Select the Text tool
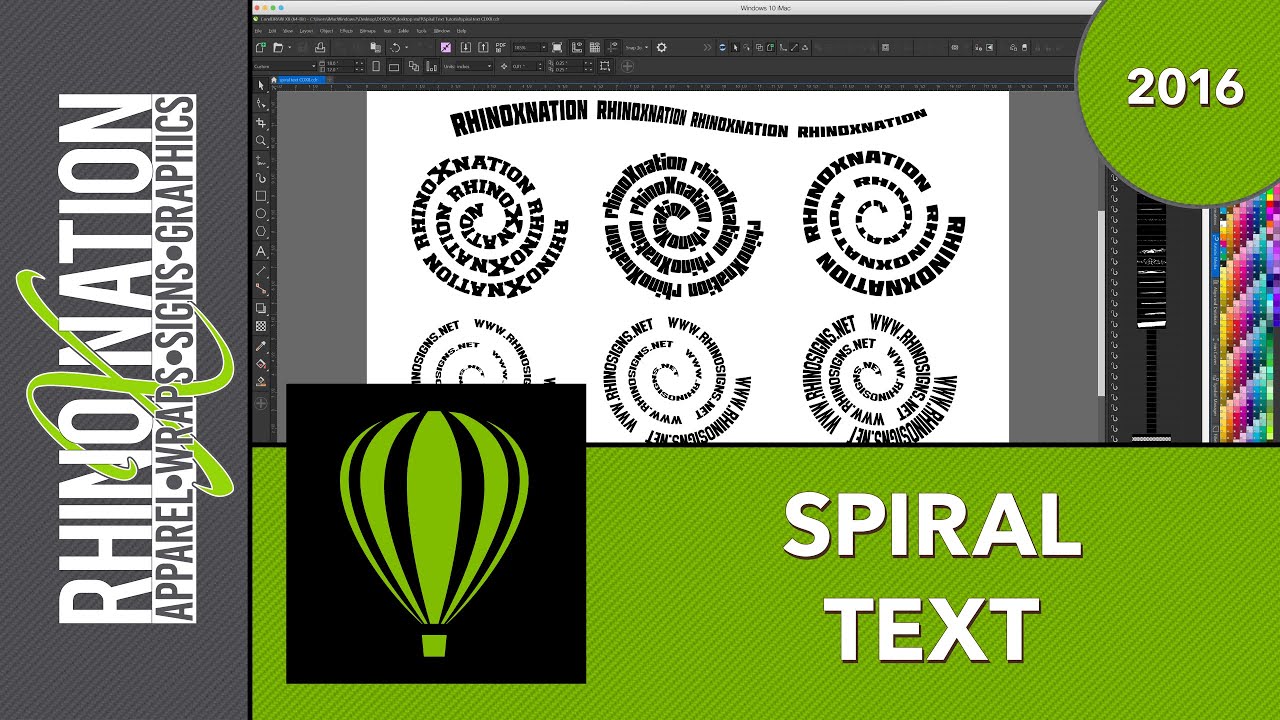 pyautogui.click(x=261, y=251)
